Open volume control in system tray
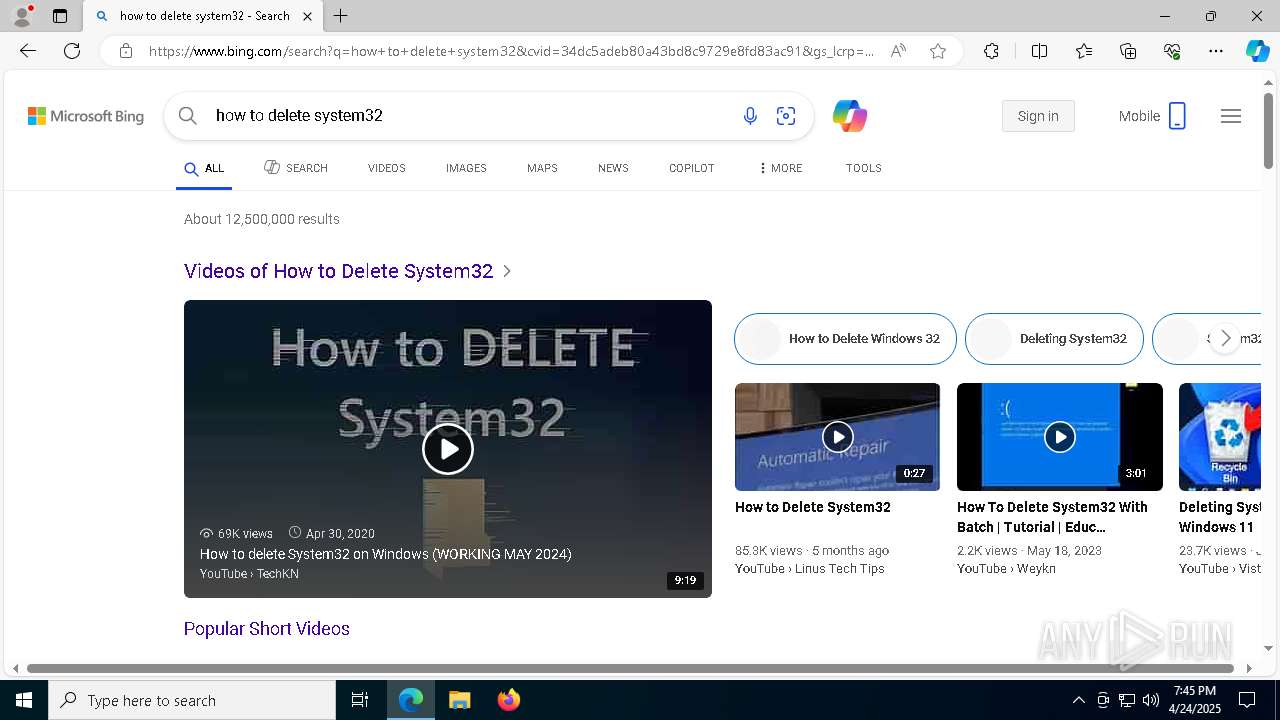 point(1151,700)
